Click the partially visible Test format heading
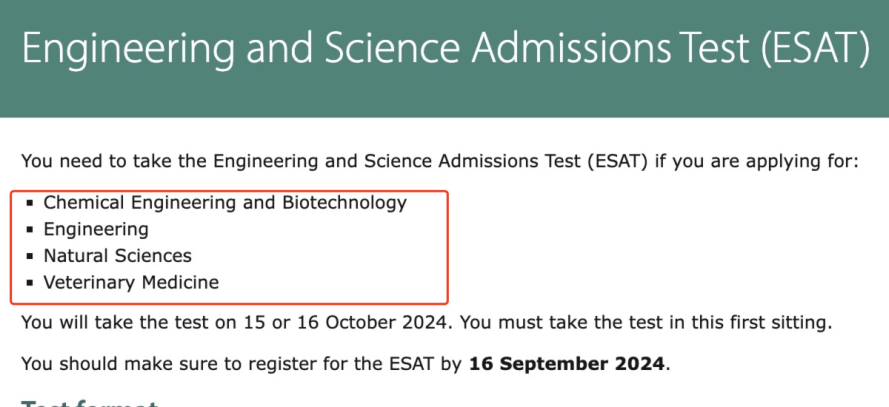Image resolution: width=889 pixels, height=407 pixels. tap(89, 402)
